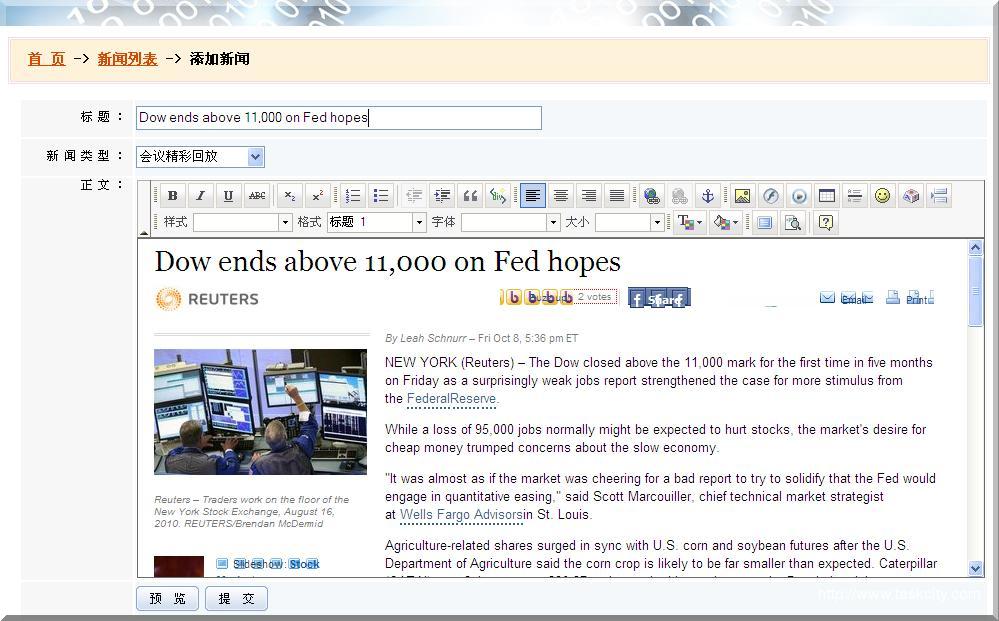Click the bulleted list icon
Viewport: 999px width, 621px height.
click(380, 196)
